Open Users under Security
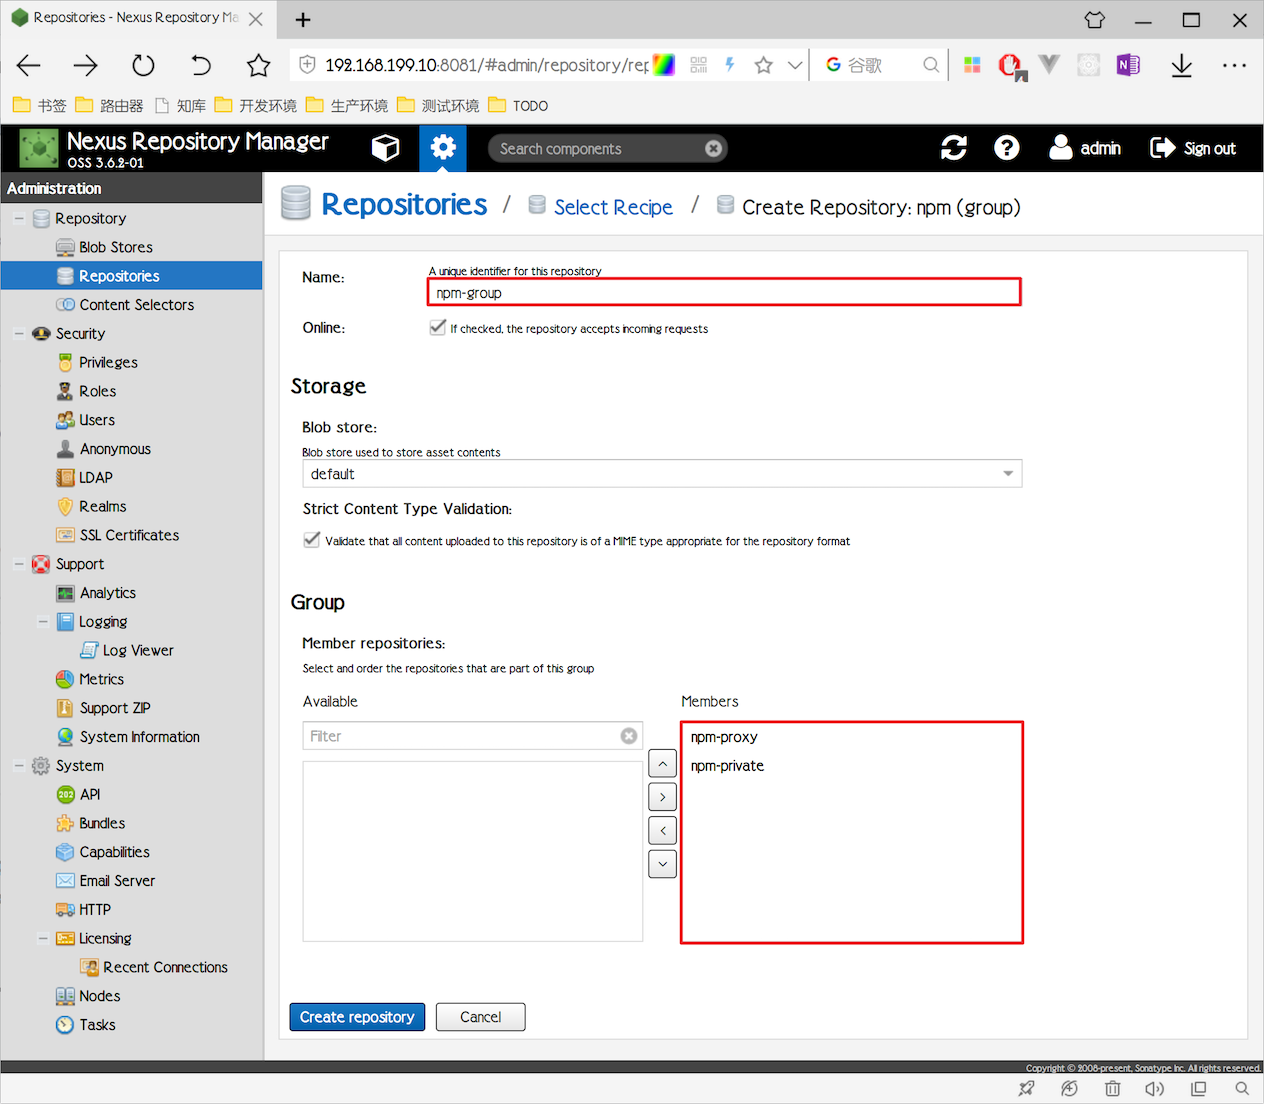 tap(97, 420)
